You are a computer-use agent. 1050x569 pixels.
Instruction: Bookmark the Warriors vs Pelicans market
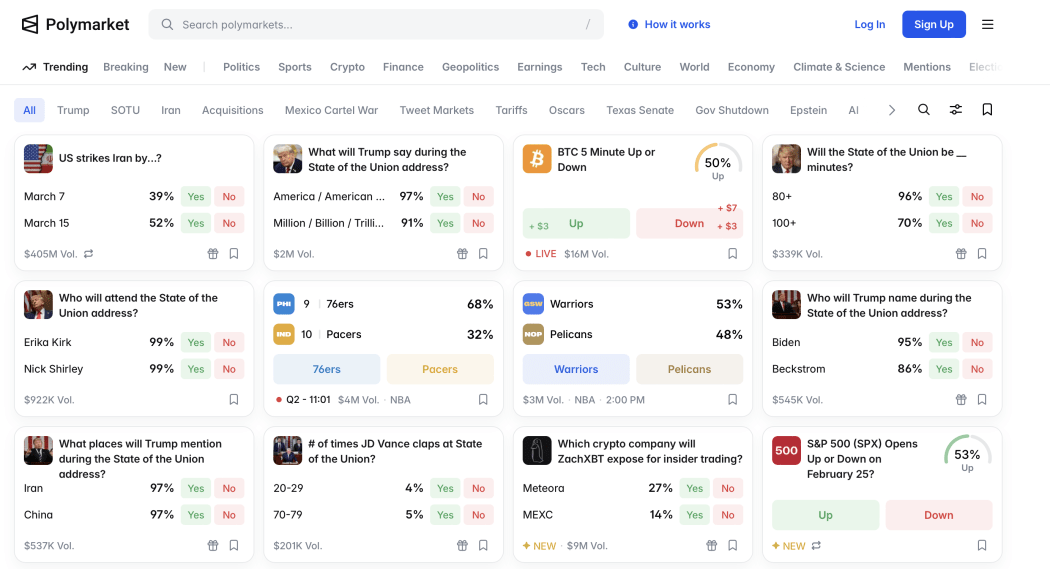click(x=732, y=400)
